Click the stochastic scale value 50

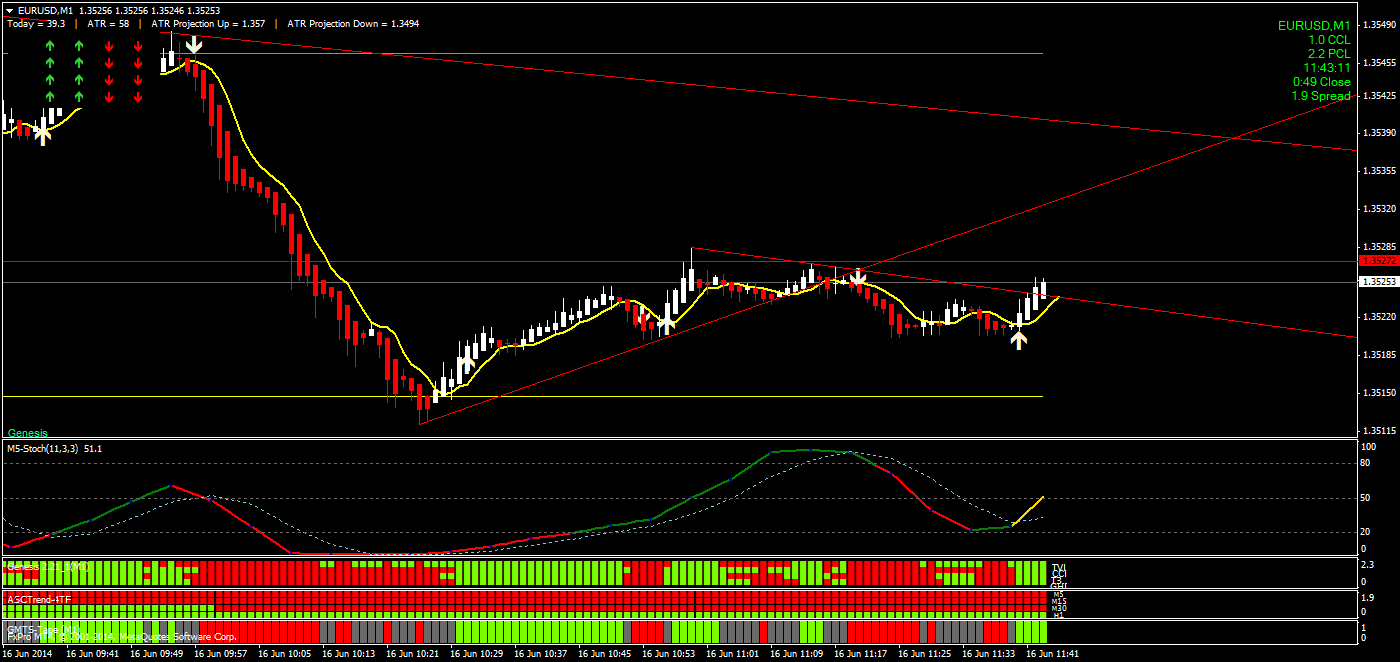click(x=1365, y=498)
